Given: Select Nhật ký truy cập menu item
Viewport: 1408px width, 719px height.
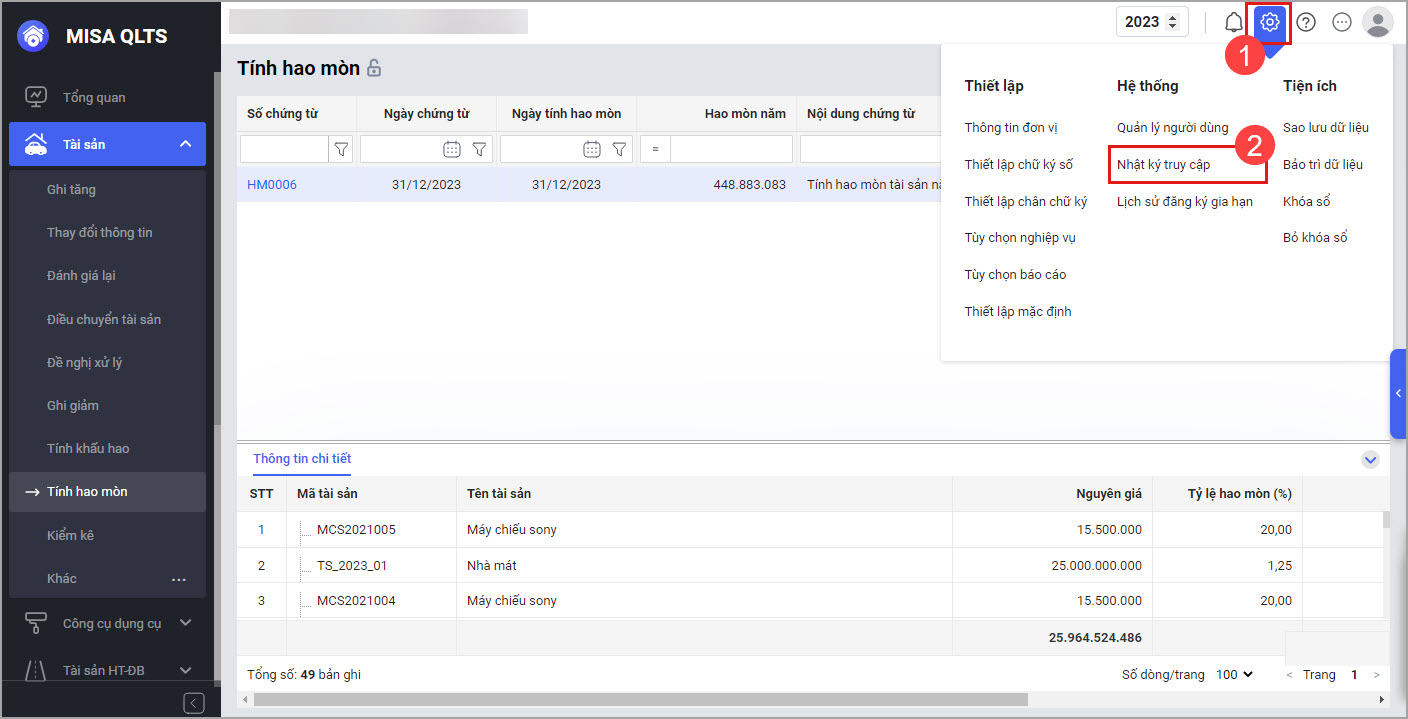Looking at the screenshot, I should pyautogui.click(x=1163, y=165).
